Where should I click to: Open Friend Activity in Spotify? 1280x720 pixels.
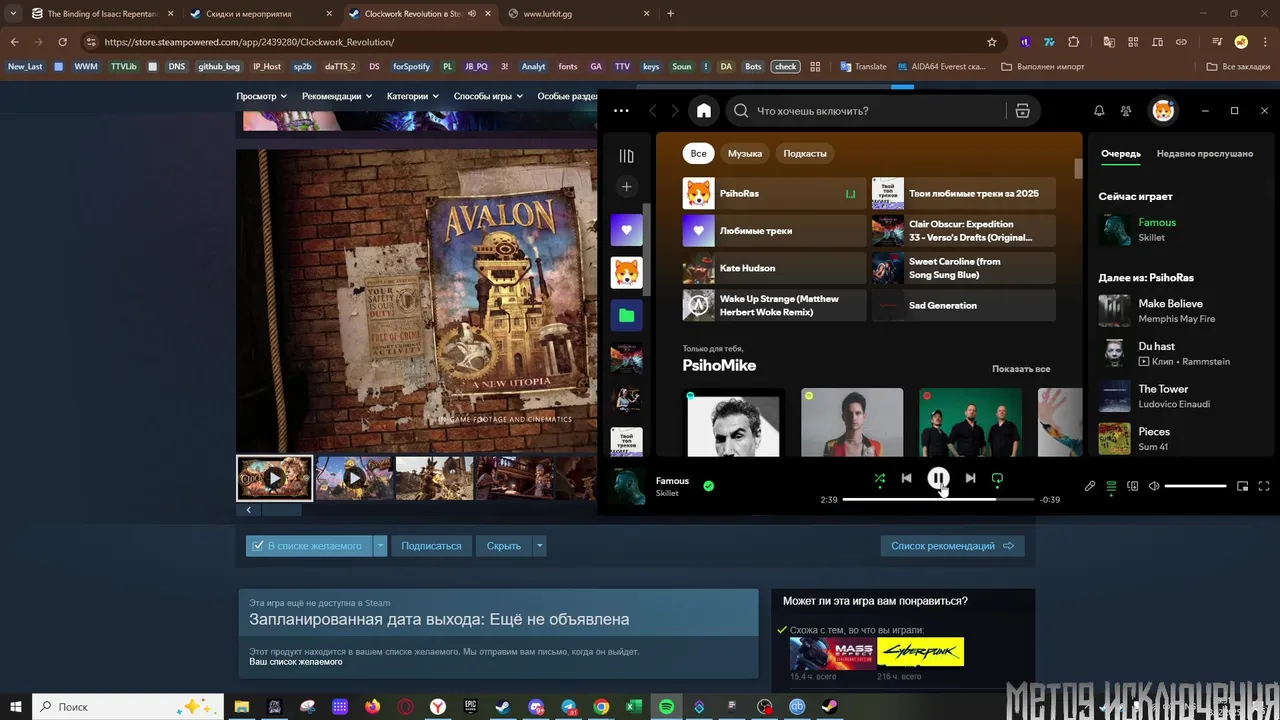[x=1126, y=111]
